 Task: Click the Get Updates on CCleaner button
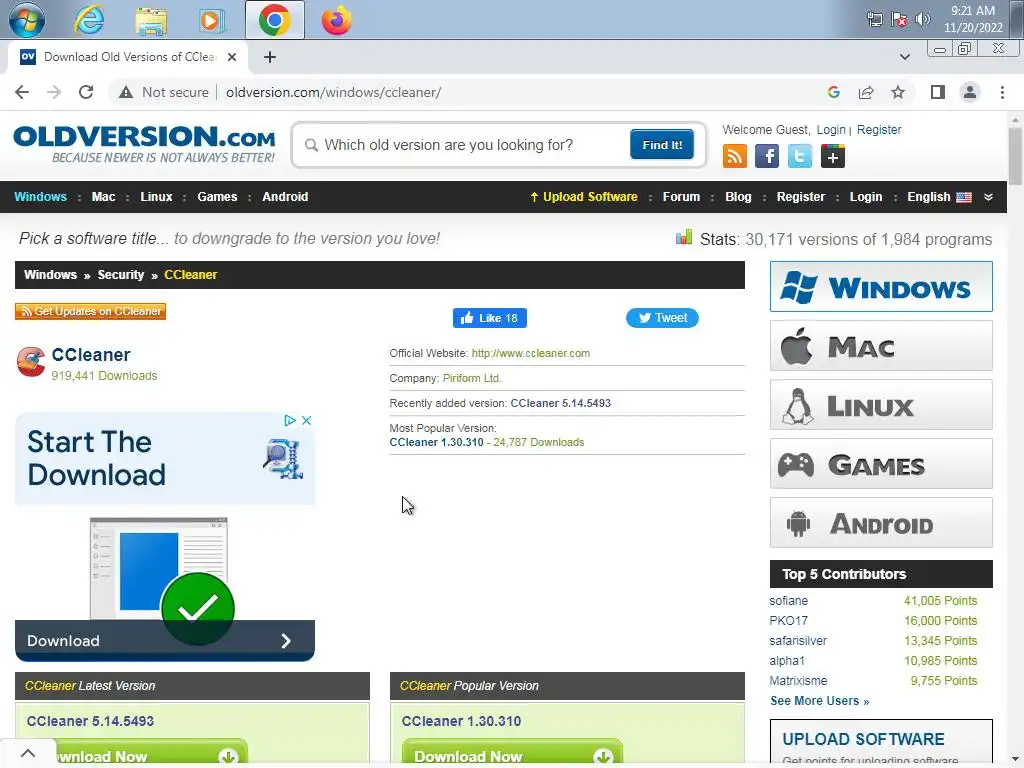pos(90,312)
